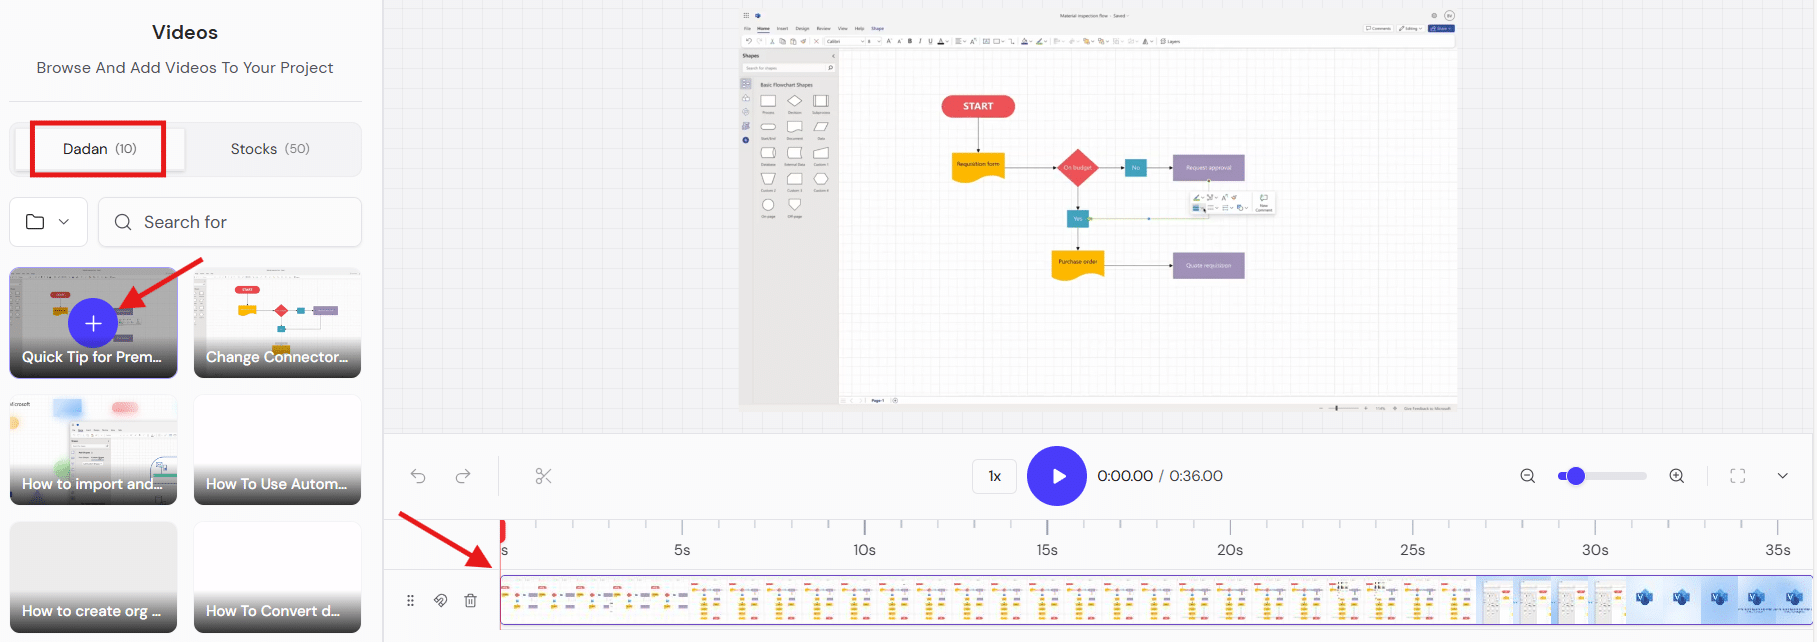Play the video preview
1817x642 pixels.
(1057, 476)
